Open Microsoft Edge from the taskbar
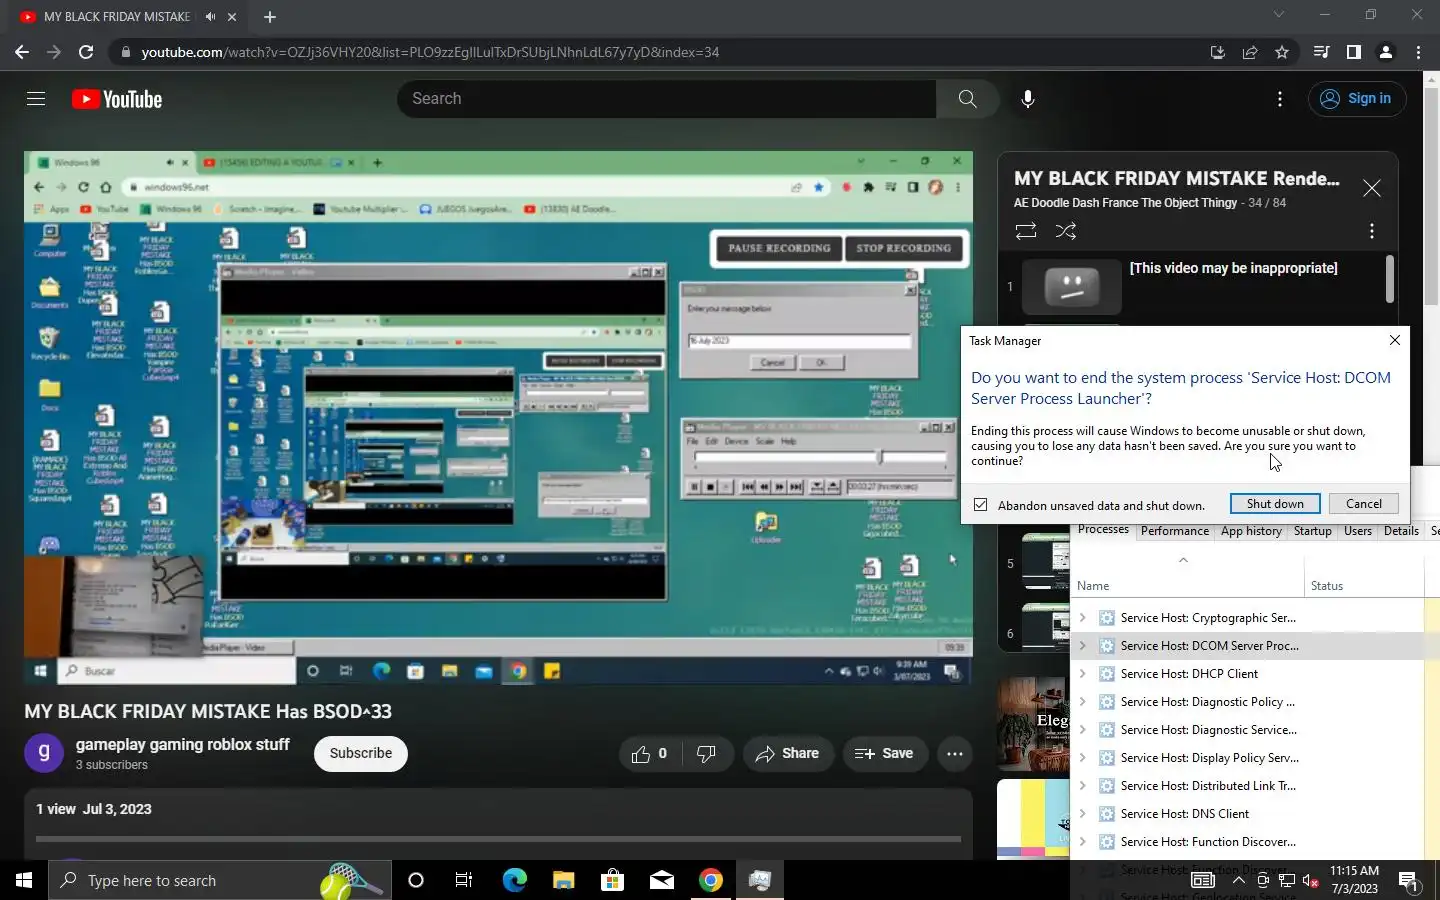The width and height of the screenshot is (1440, 900). coord(514,880)
